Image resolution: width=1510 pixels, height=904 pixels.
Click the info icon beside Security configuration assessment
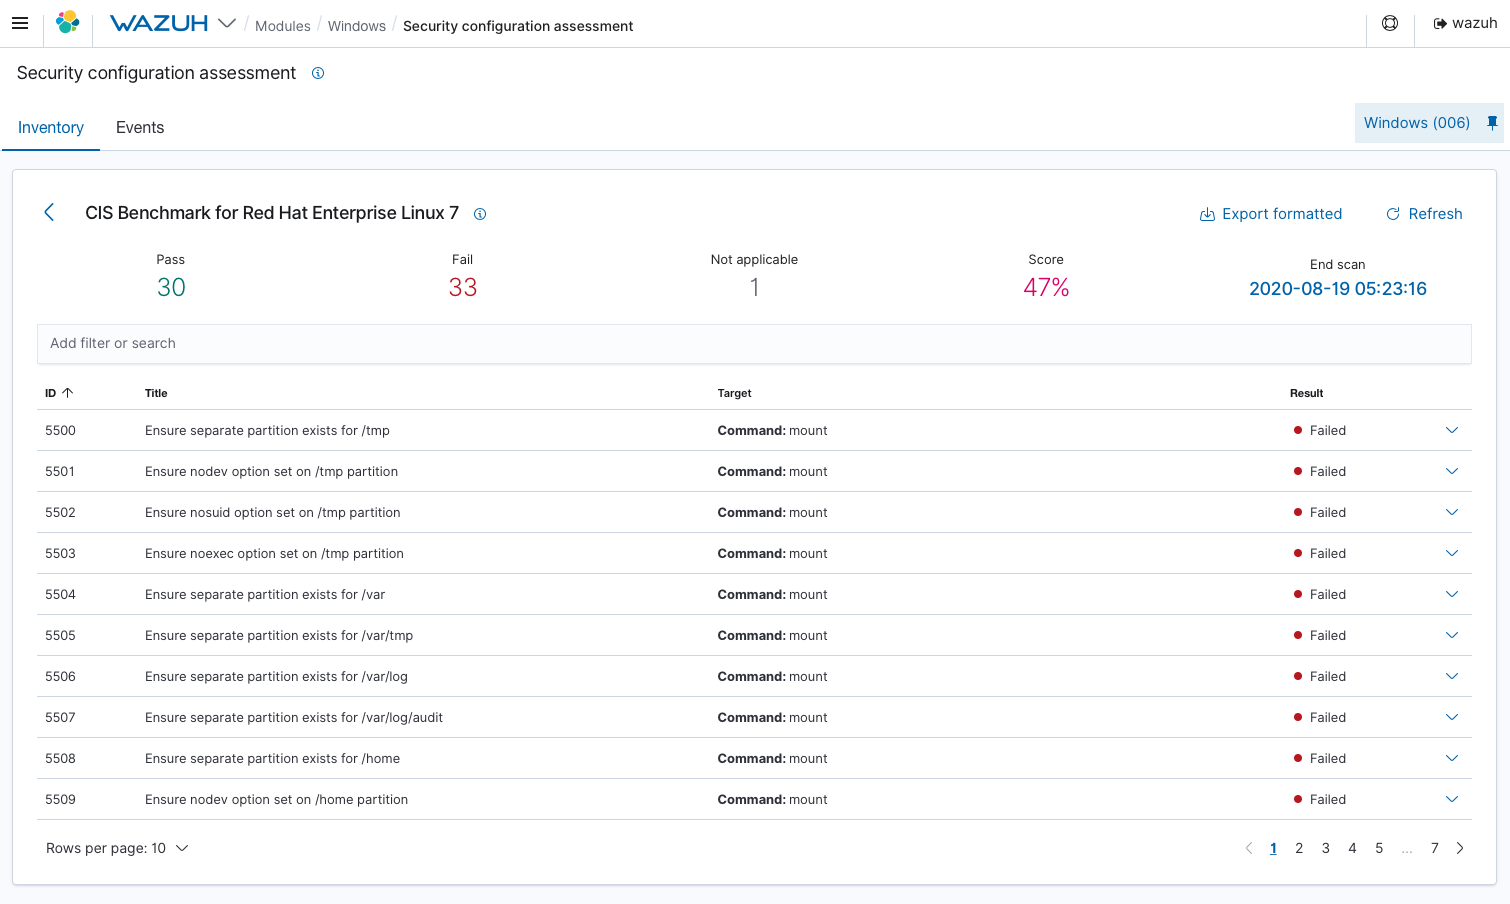coord(318,73)
